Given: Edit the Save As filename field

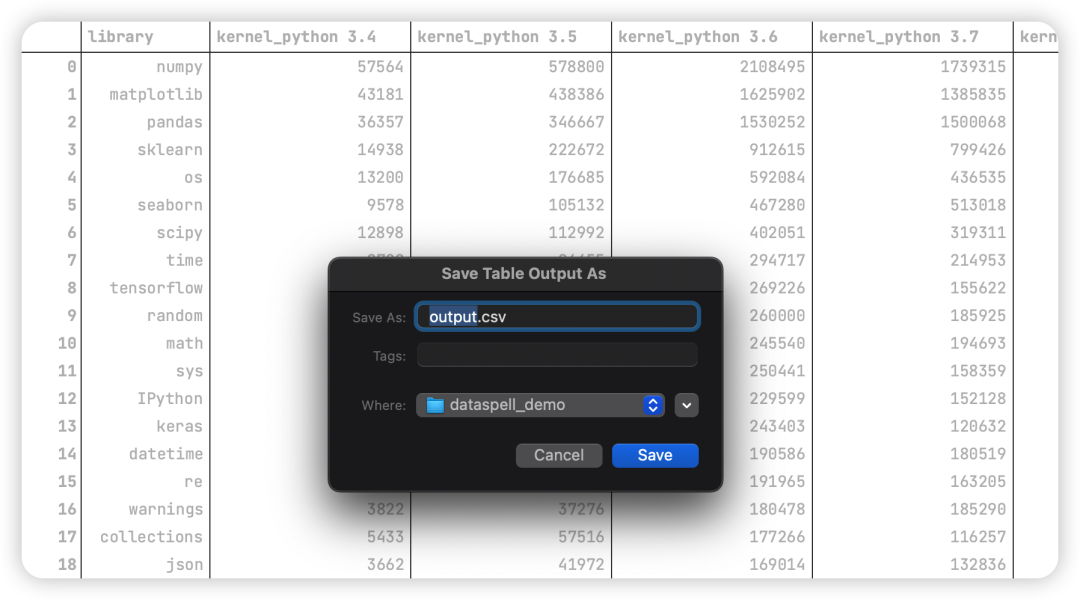Looking at the screenshot, I should [557, 317].
